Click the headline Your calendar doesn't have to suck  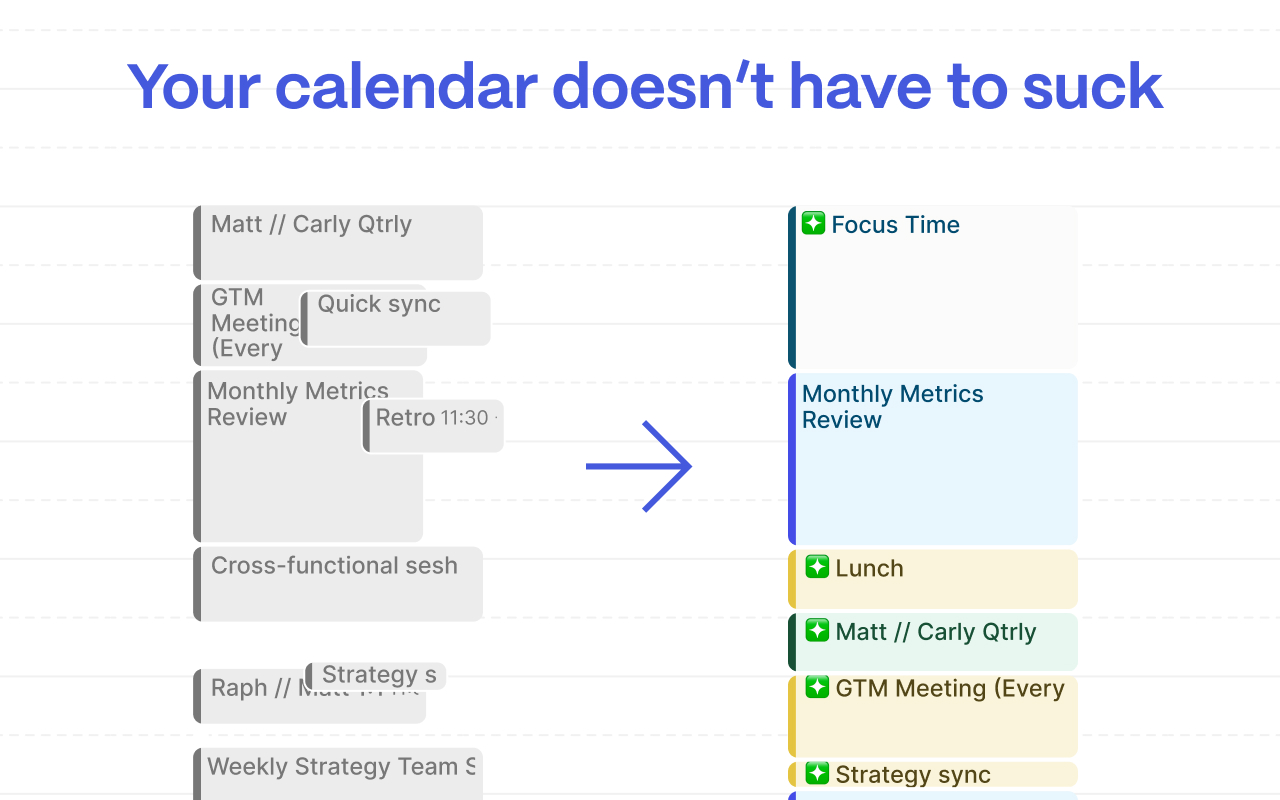click(x=645, y=86)
